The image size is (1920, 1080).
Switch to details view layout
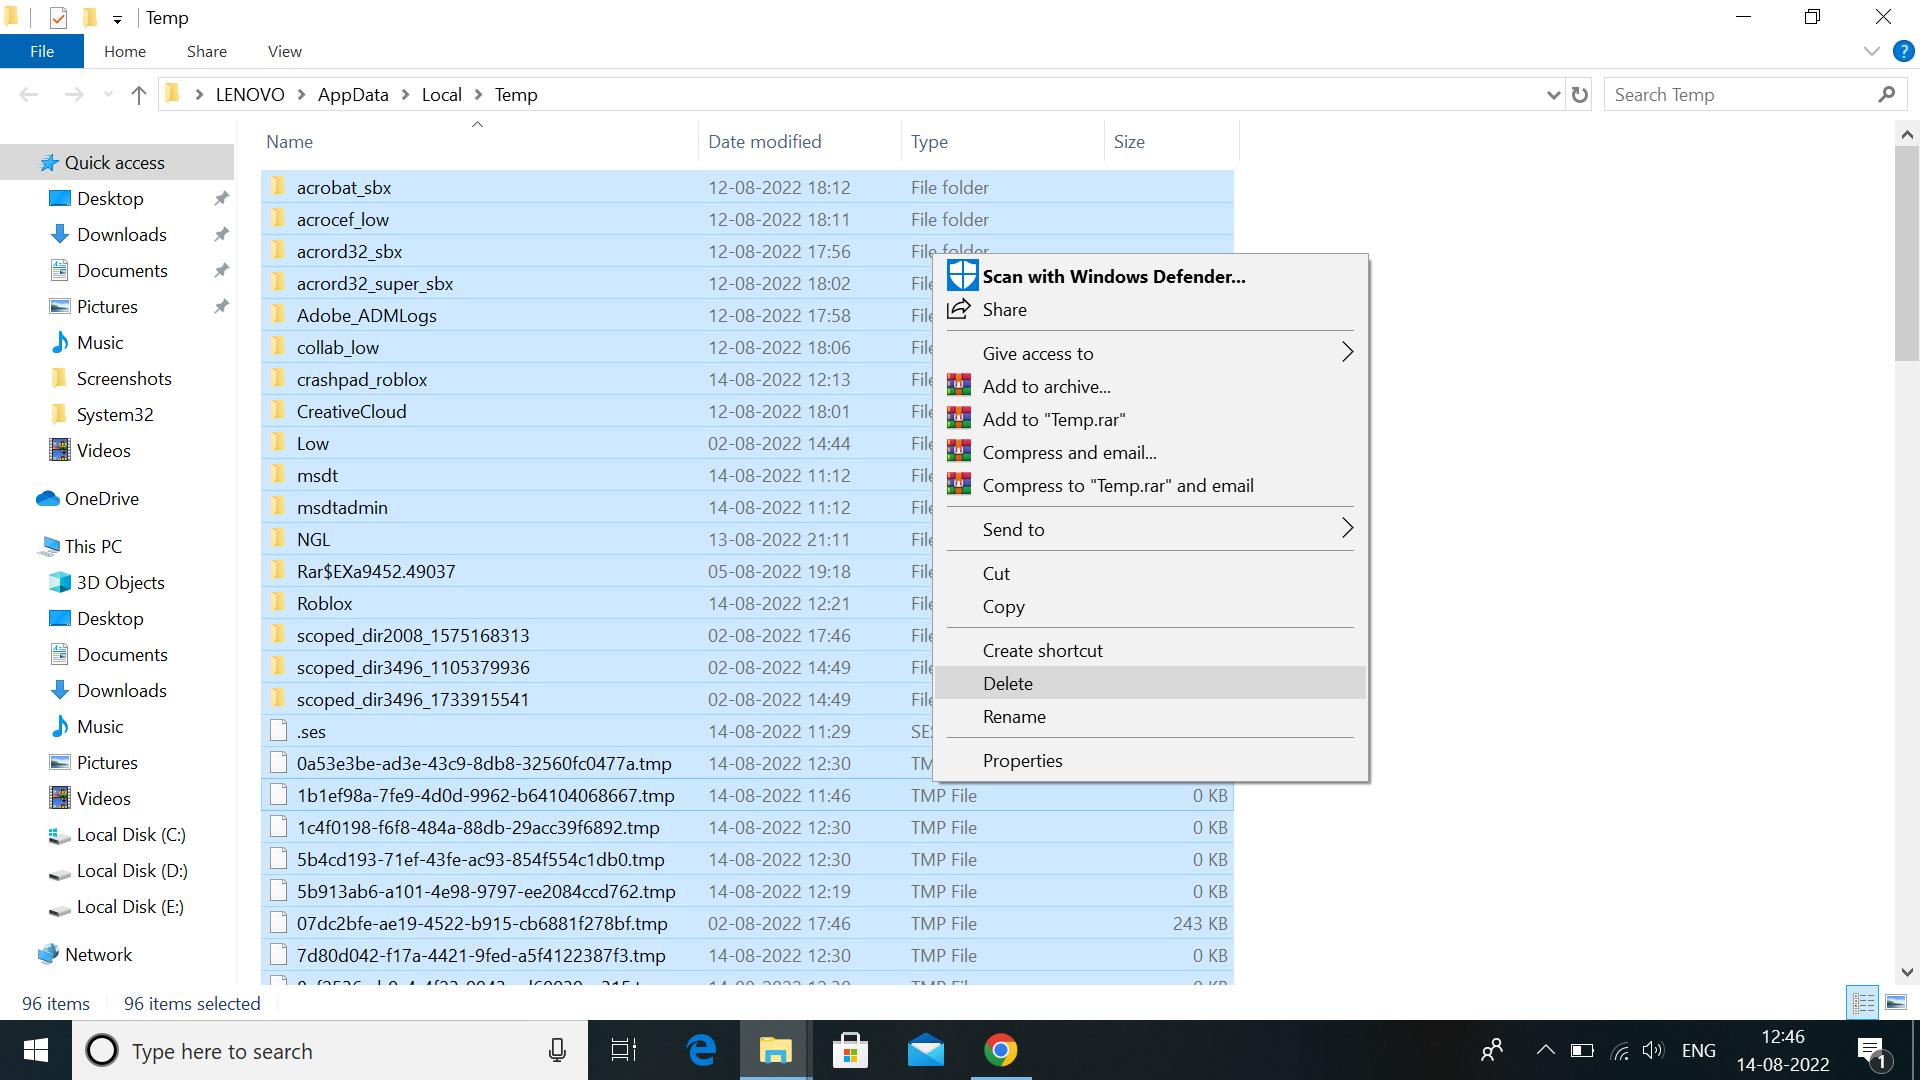click(1863, 1002)
